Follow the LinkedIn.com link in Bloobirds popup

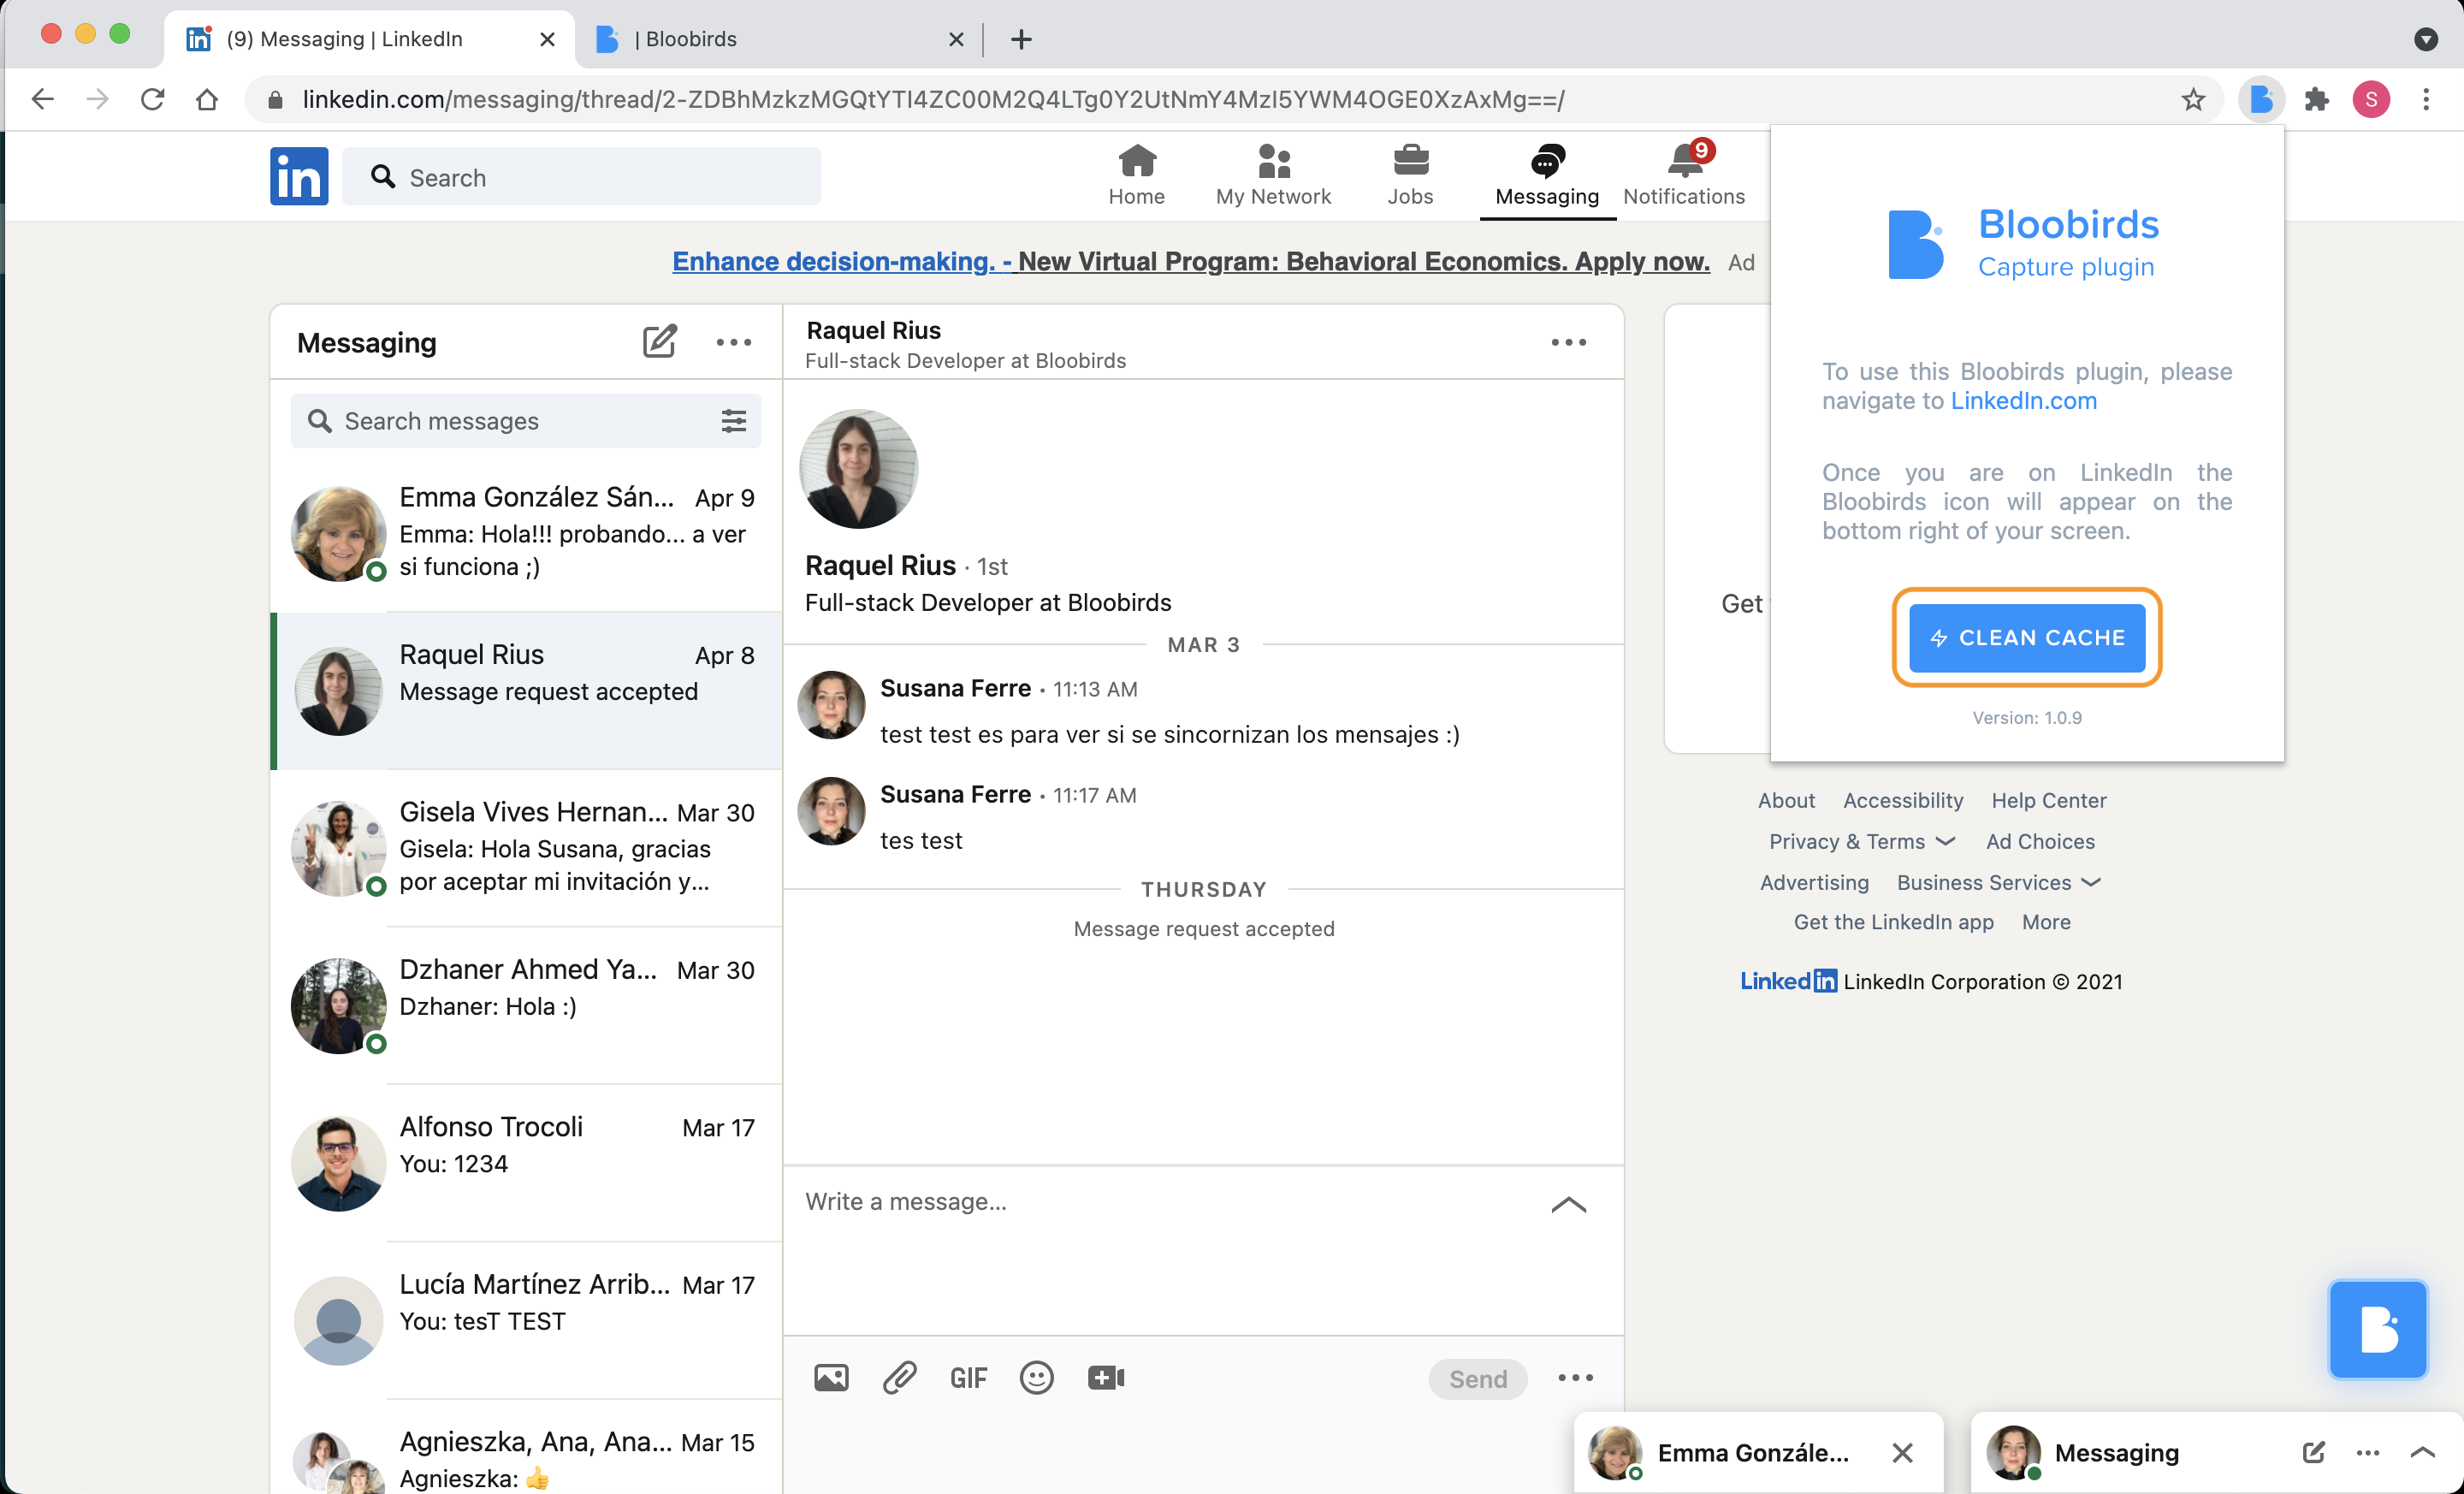coord(2023,401)
